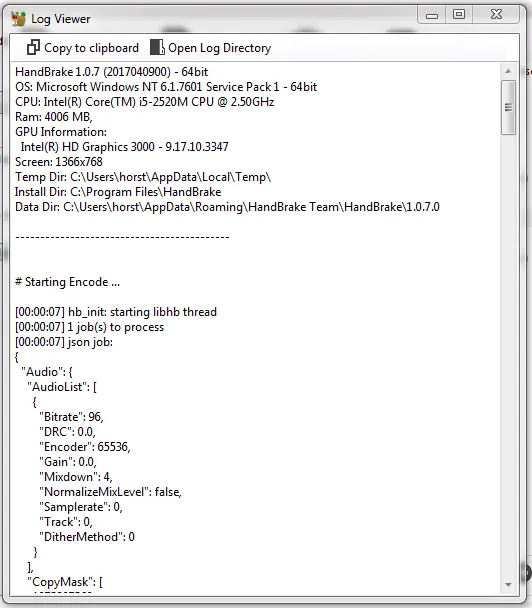This screenshot has height=608, width=532.
Task: Click the 'HandBrake 1.0.7 (2017040900) - 64bit' line
Action: tap(112, 72)
